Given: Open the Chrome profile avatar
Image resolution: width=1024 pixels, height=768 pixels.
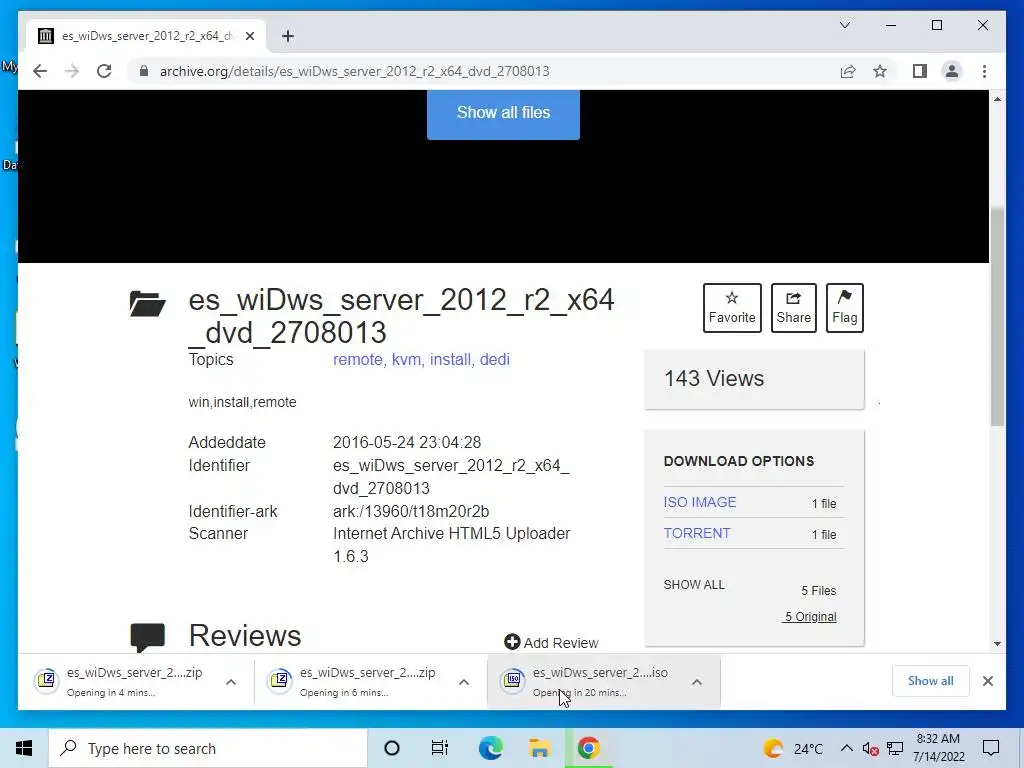Looking at the screenshot, I should coord(952,71).
